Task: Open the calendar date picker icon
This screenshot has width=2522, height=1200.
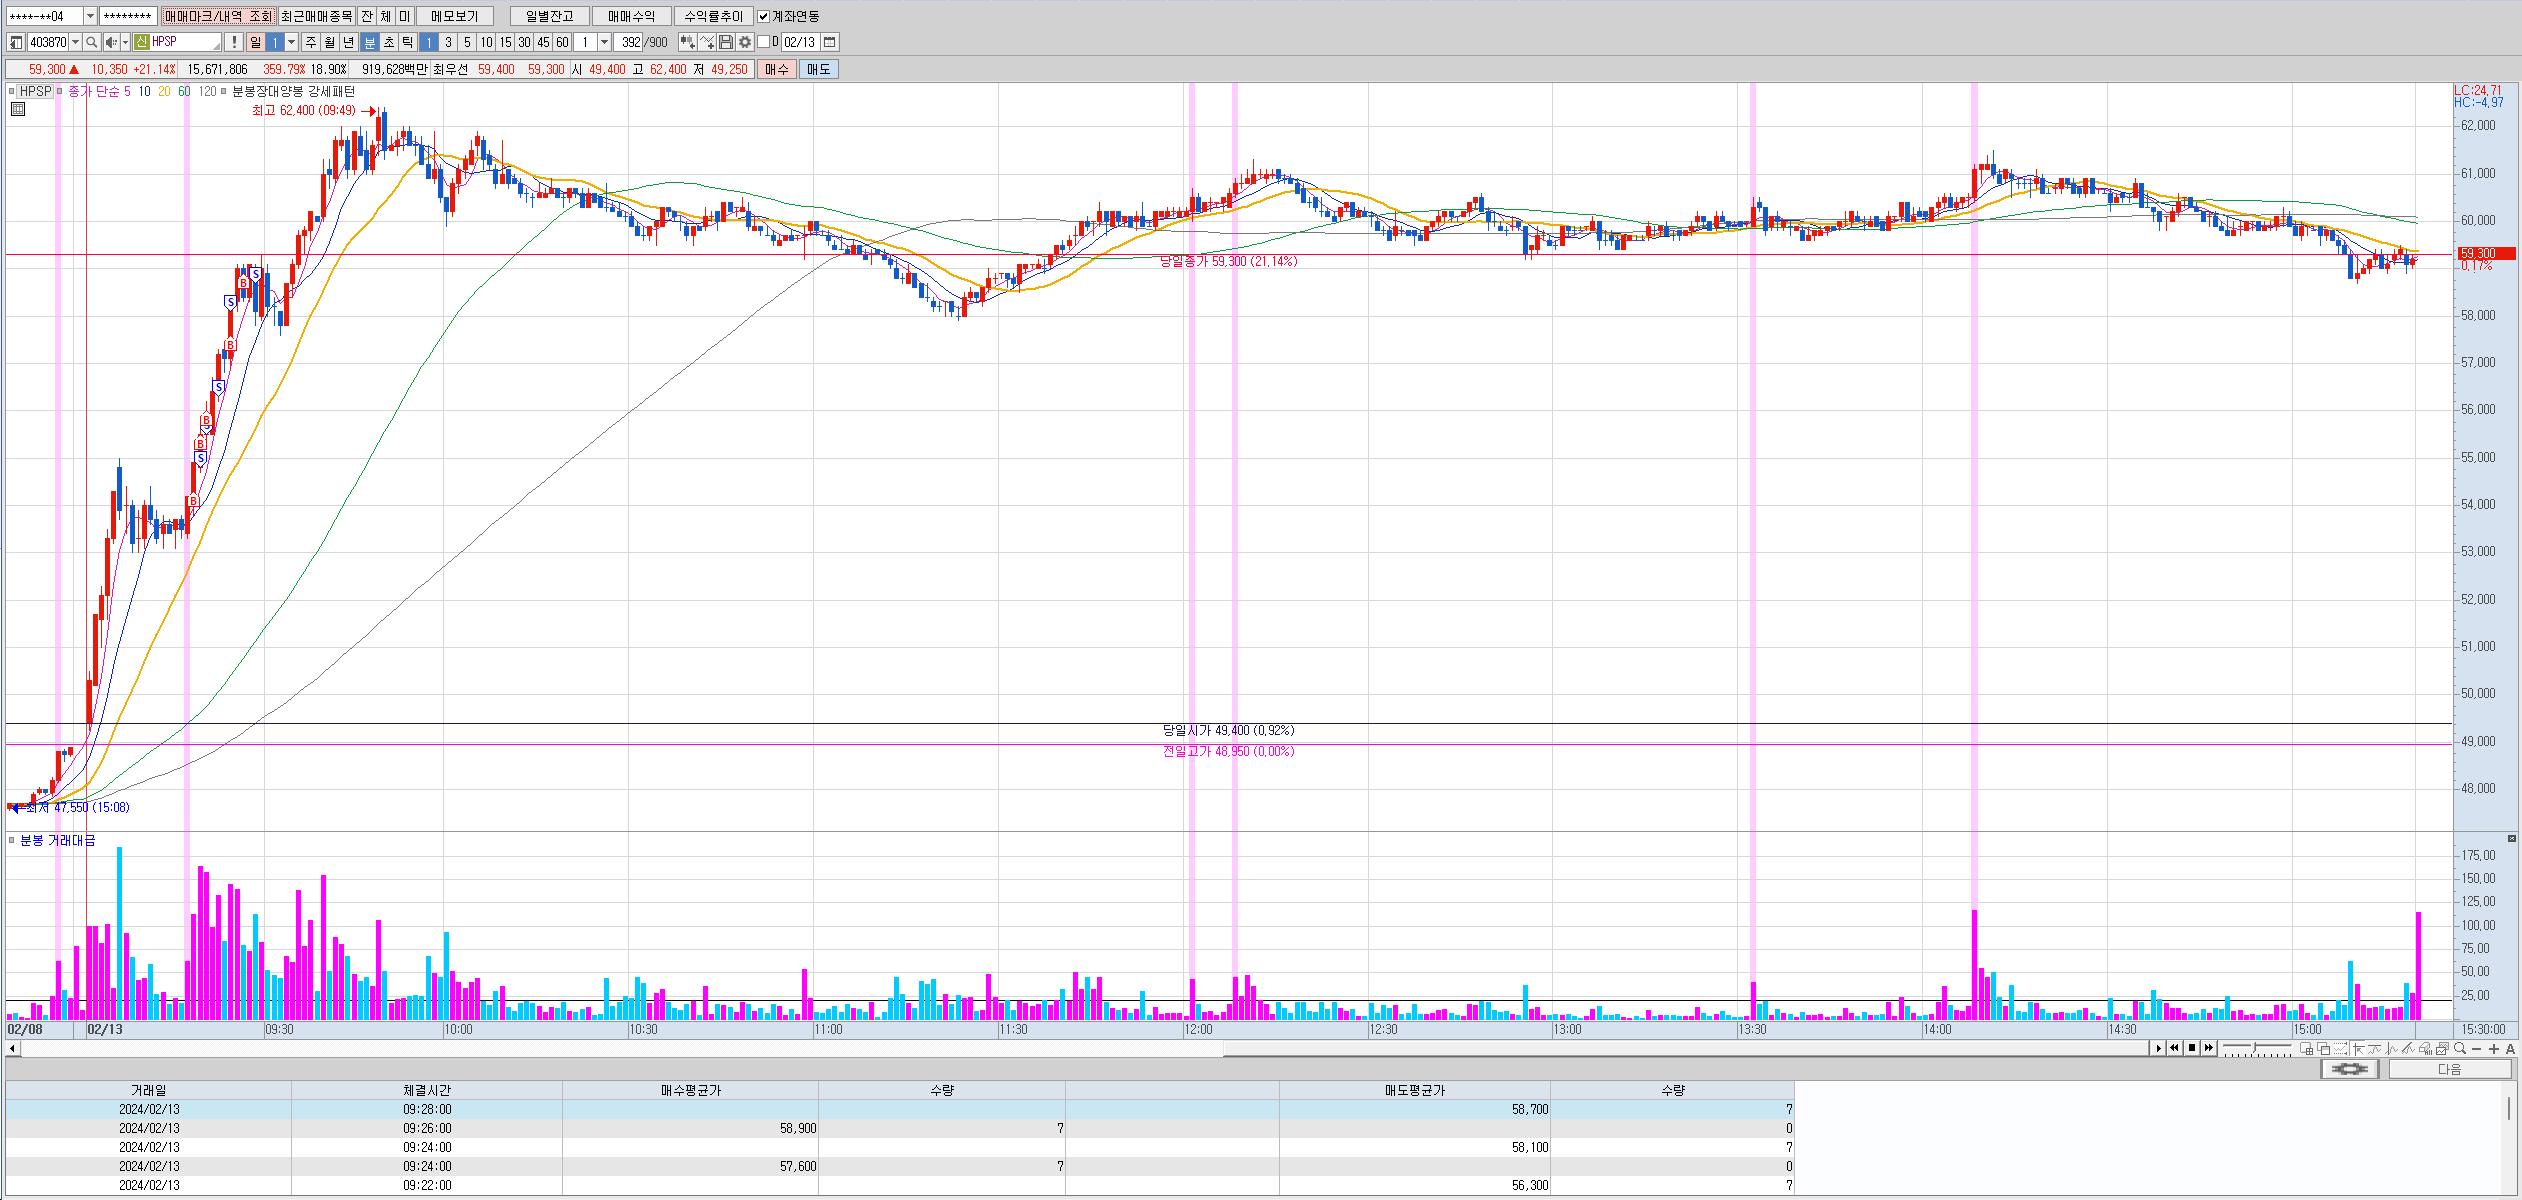Action: (x=830, y=42)
